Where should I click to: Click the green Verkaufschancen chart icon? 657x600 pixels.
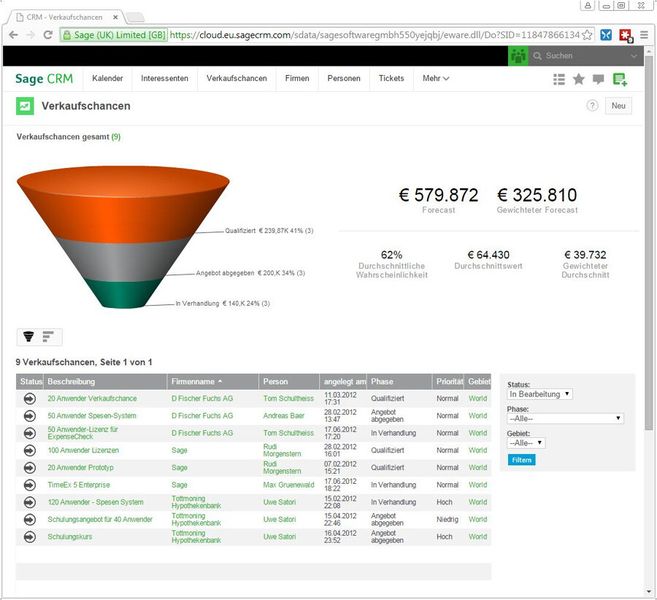click(25, 106)
